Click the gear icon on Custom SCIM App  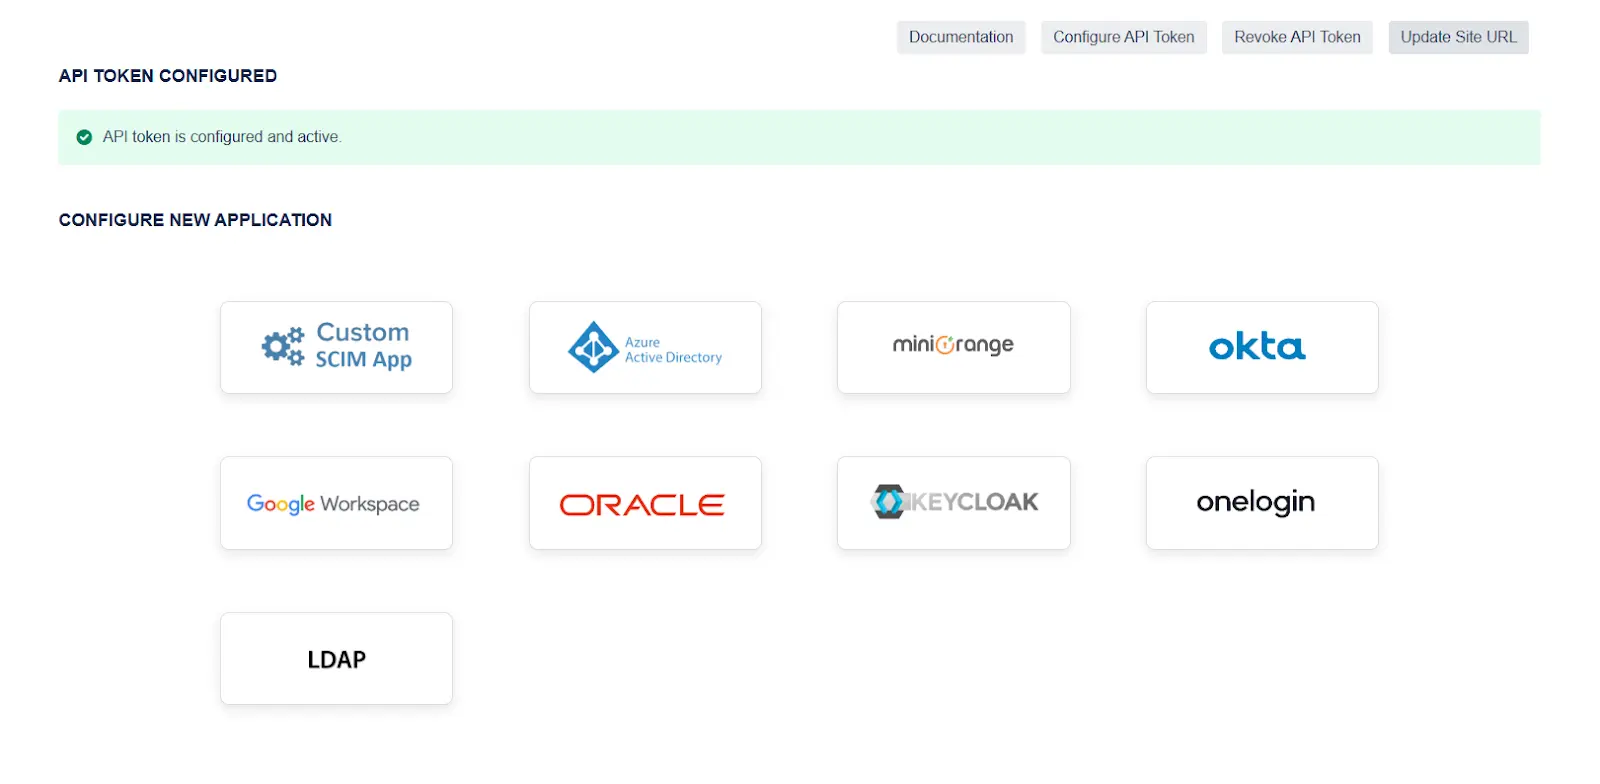282,346
